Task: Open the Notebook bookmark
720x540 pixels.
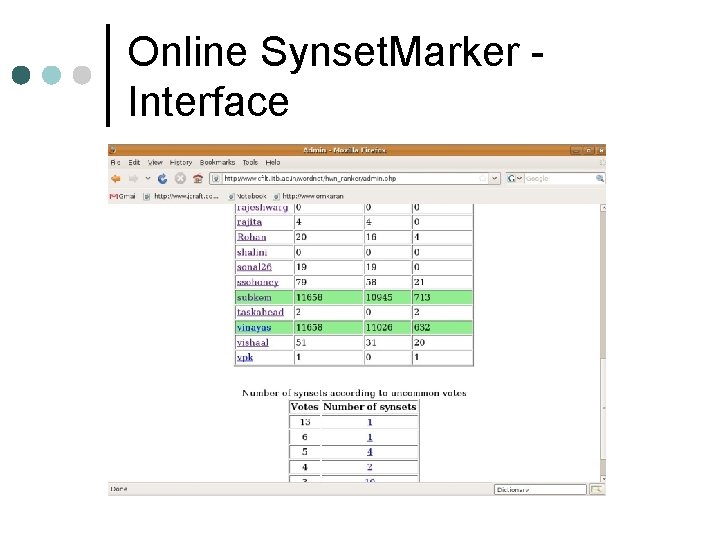Action: click(x=248, y=196)
